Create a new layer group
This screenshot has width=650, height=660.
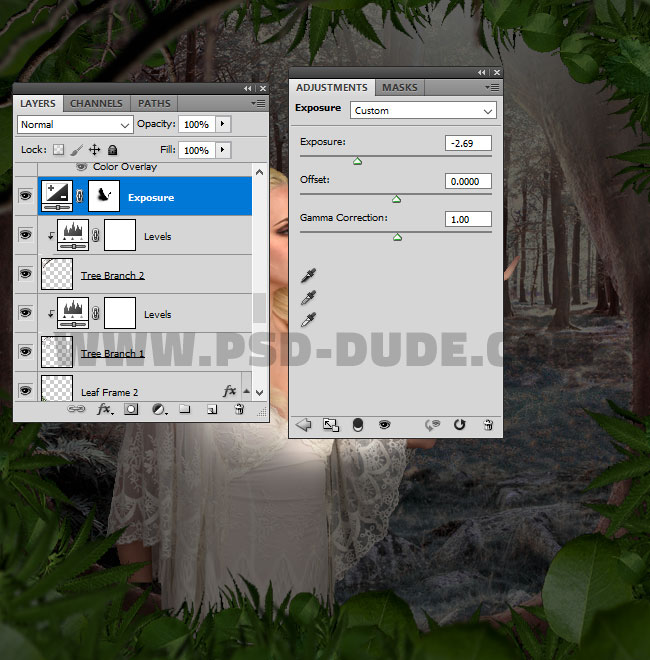pos(184,408)
